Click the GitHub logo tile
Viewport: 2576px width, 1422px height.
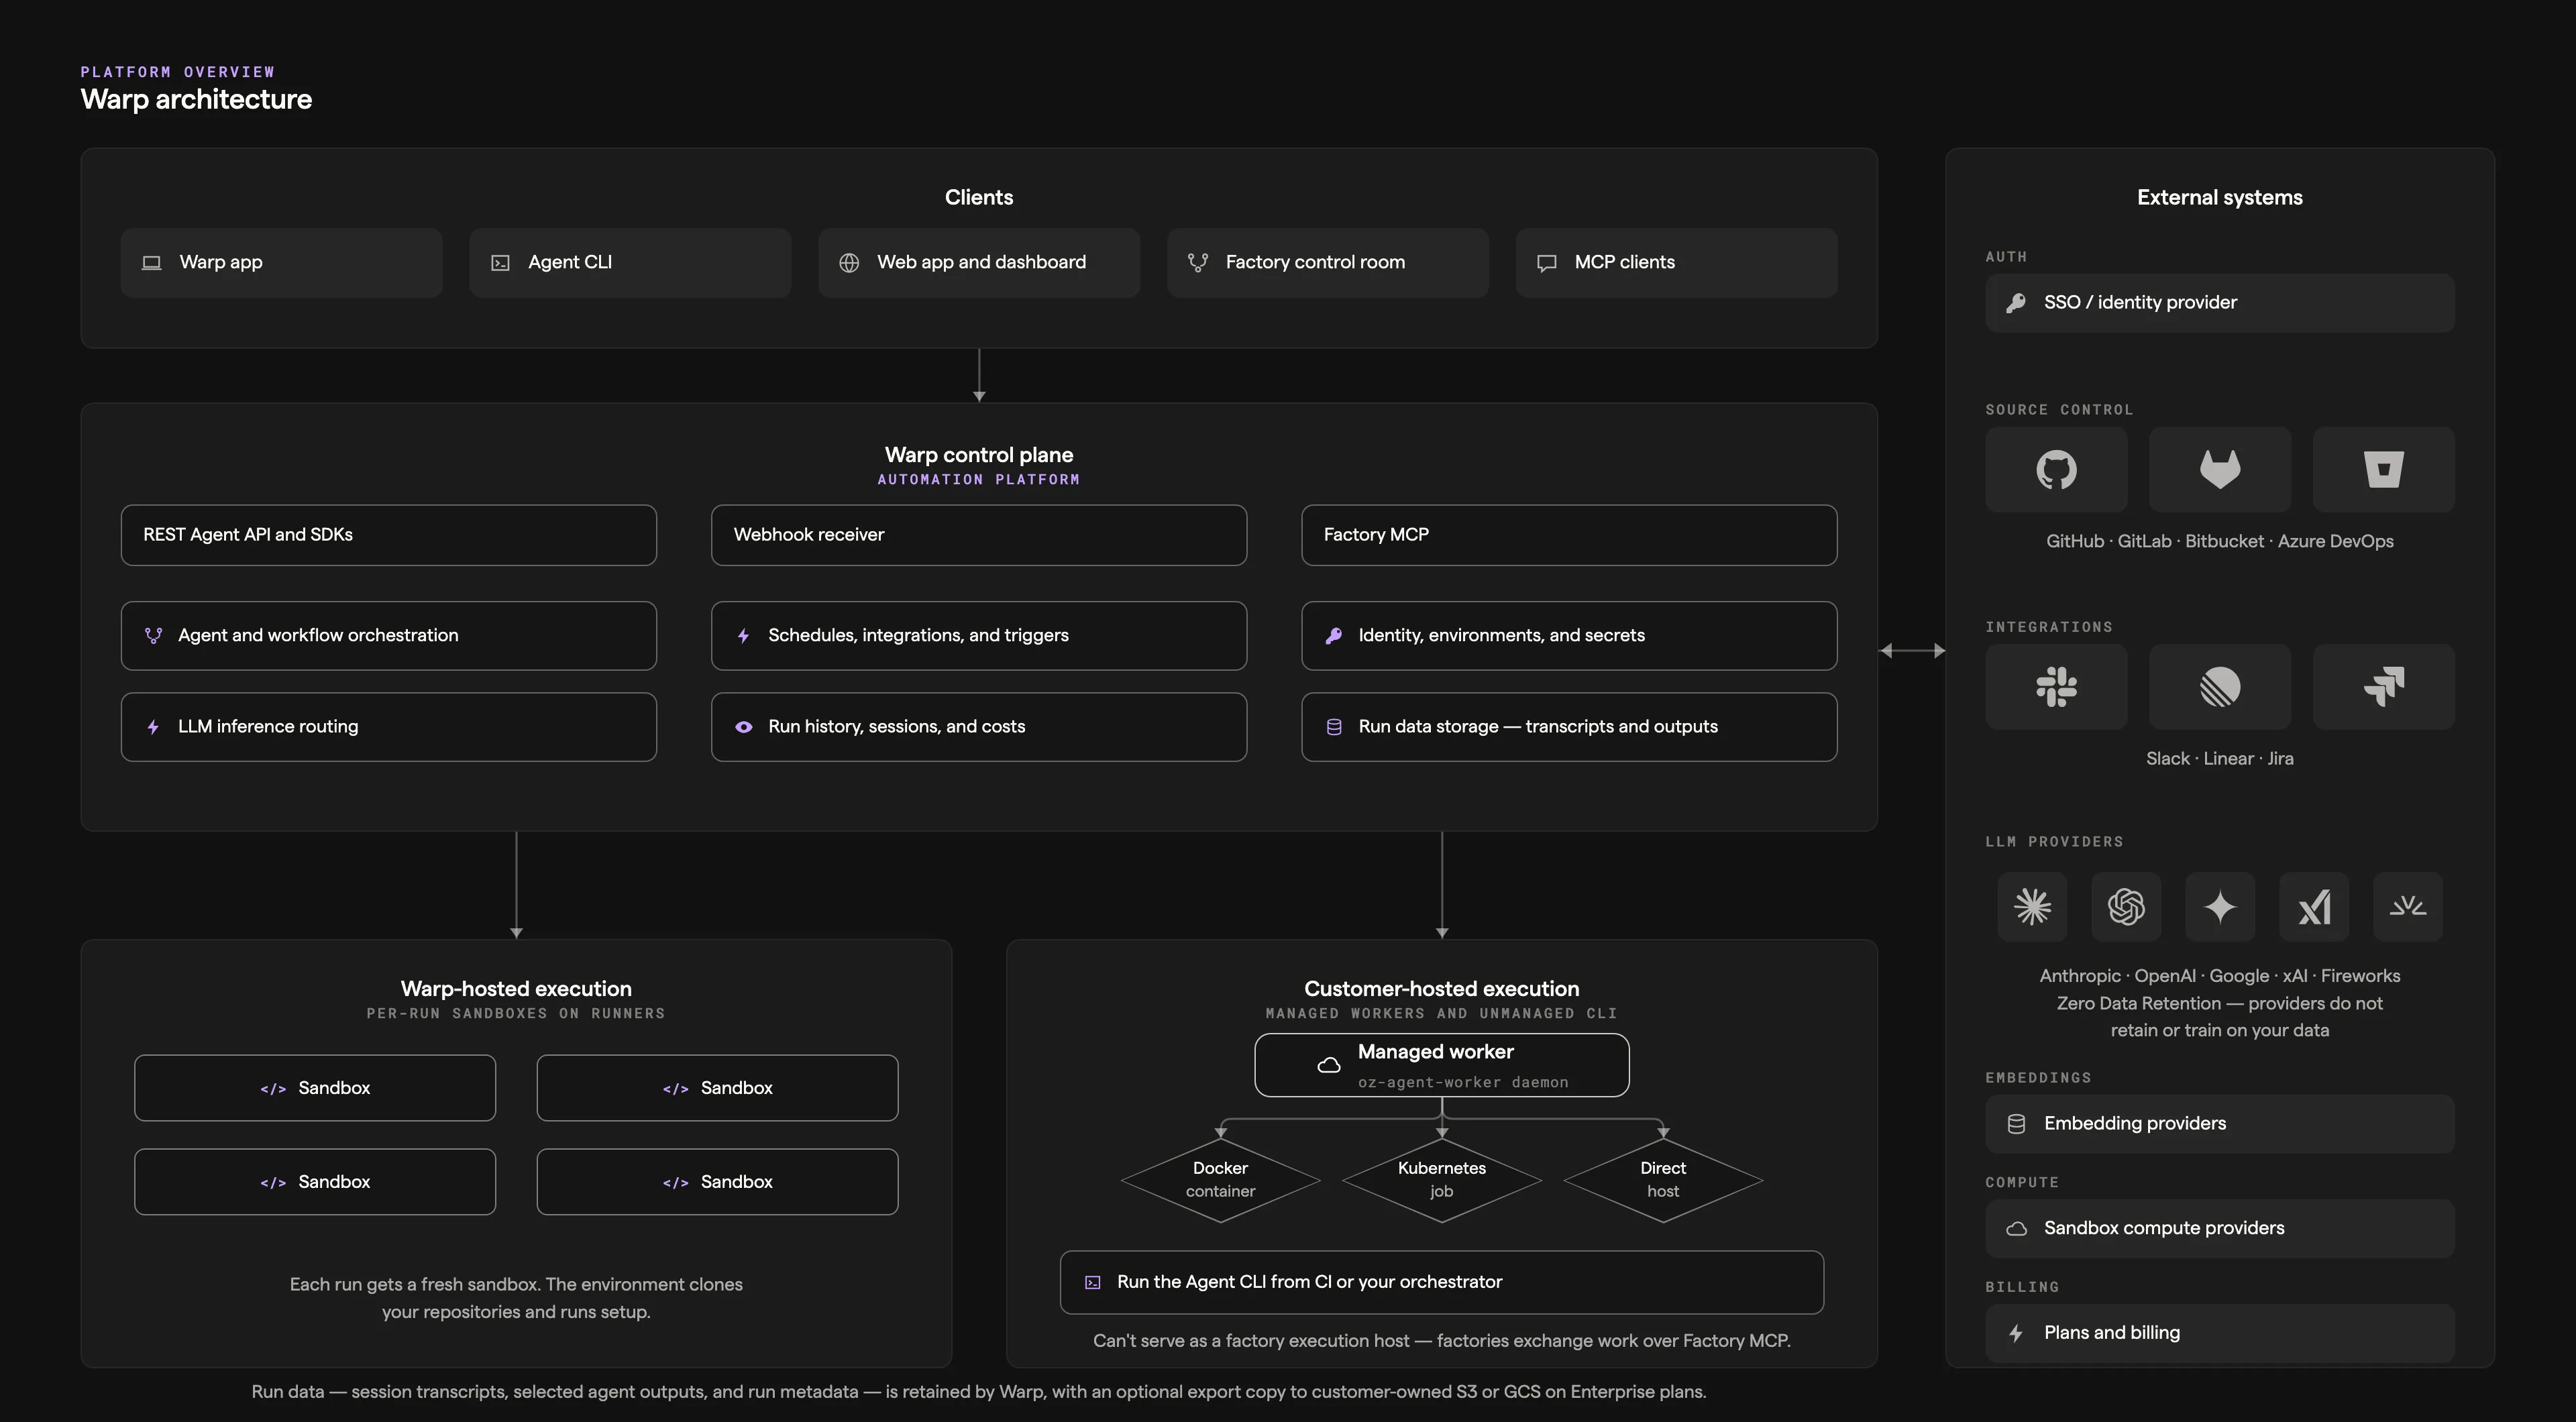pos(2056,469)
